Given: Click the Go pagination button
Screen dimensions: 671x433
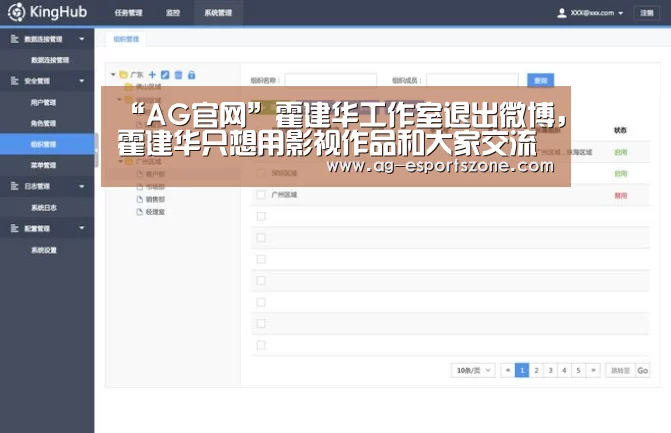Looking at the screenshot, I should point(642,371).
